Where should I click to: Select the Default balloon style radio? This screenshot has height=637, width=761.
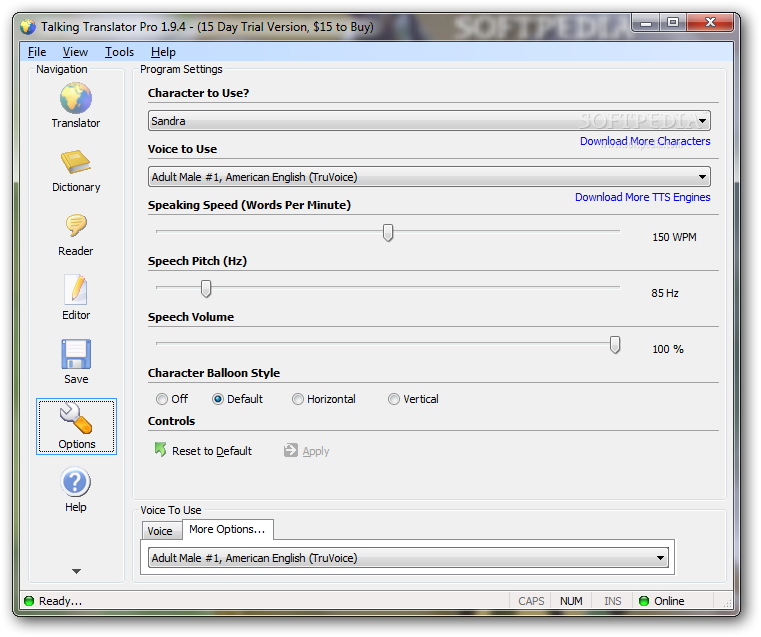pyautogui.click(x=218, y=399)
